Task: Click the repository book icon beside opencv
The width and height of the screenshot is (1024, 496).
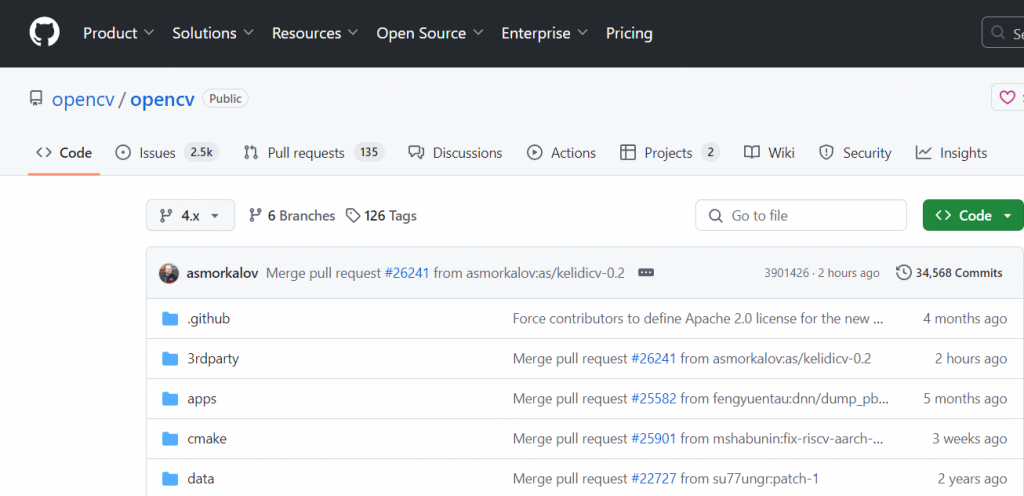Action: point(36,99)
